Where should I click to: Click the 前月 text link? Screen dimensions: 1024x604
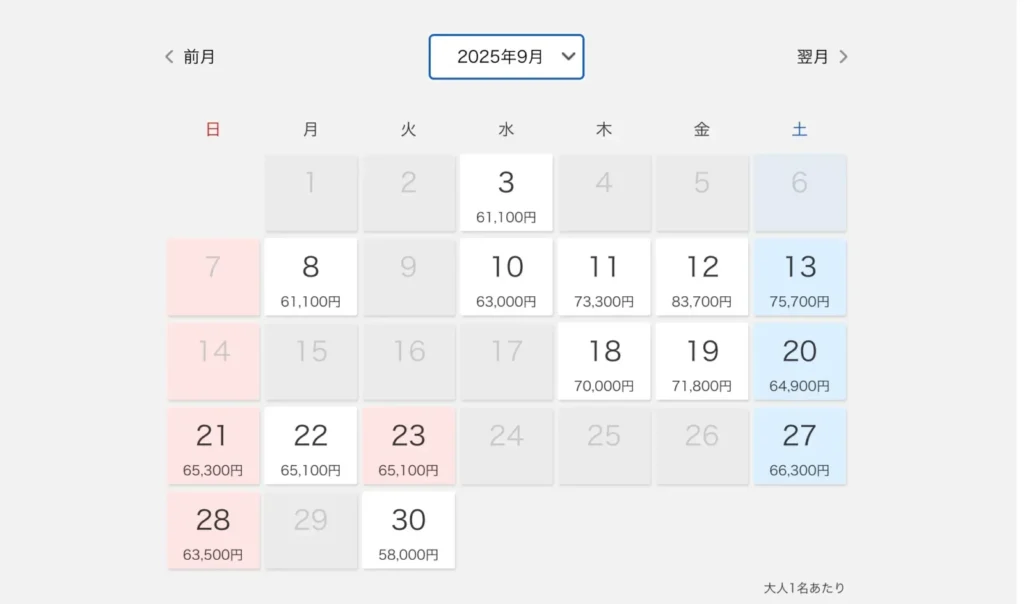click(x=199, y=57)
